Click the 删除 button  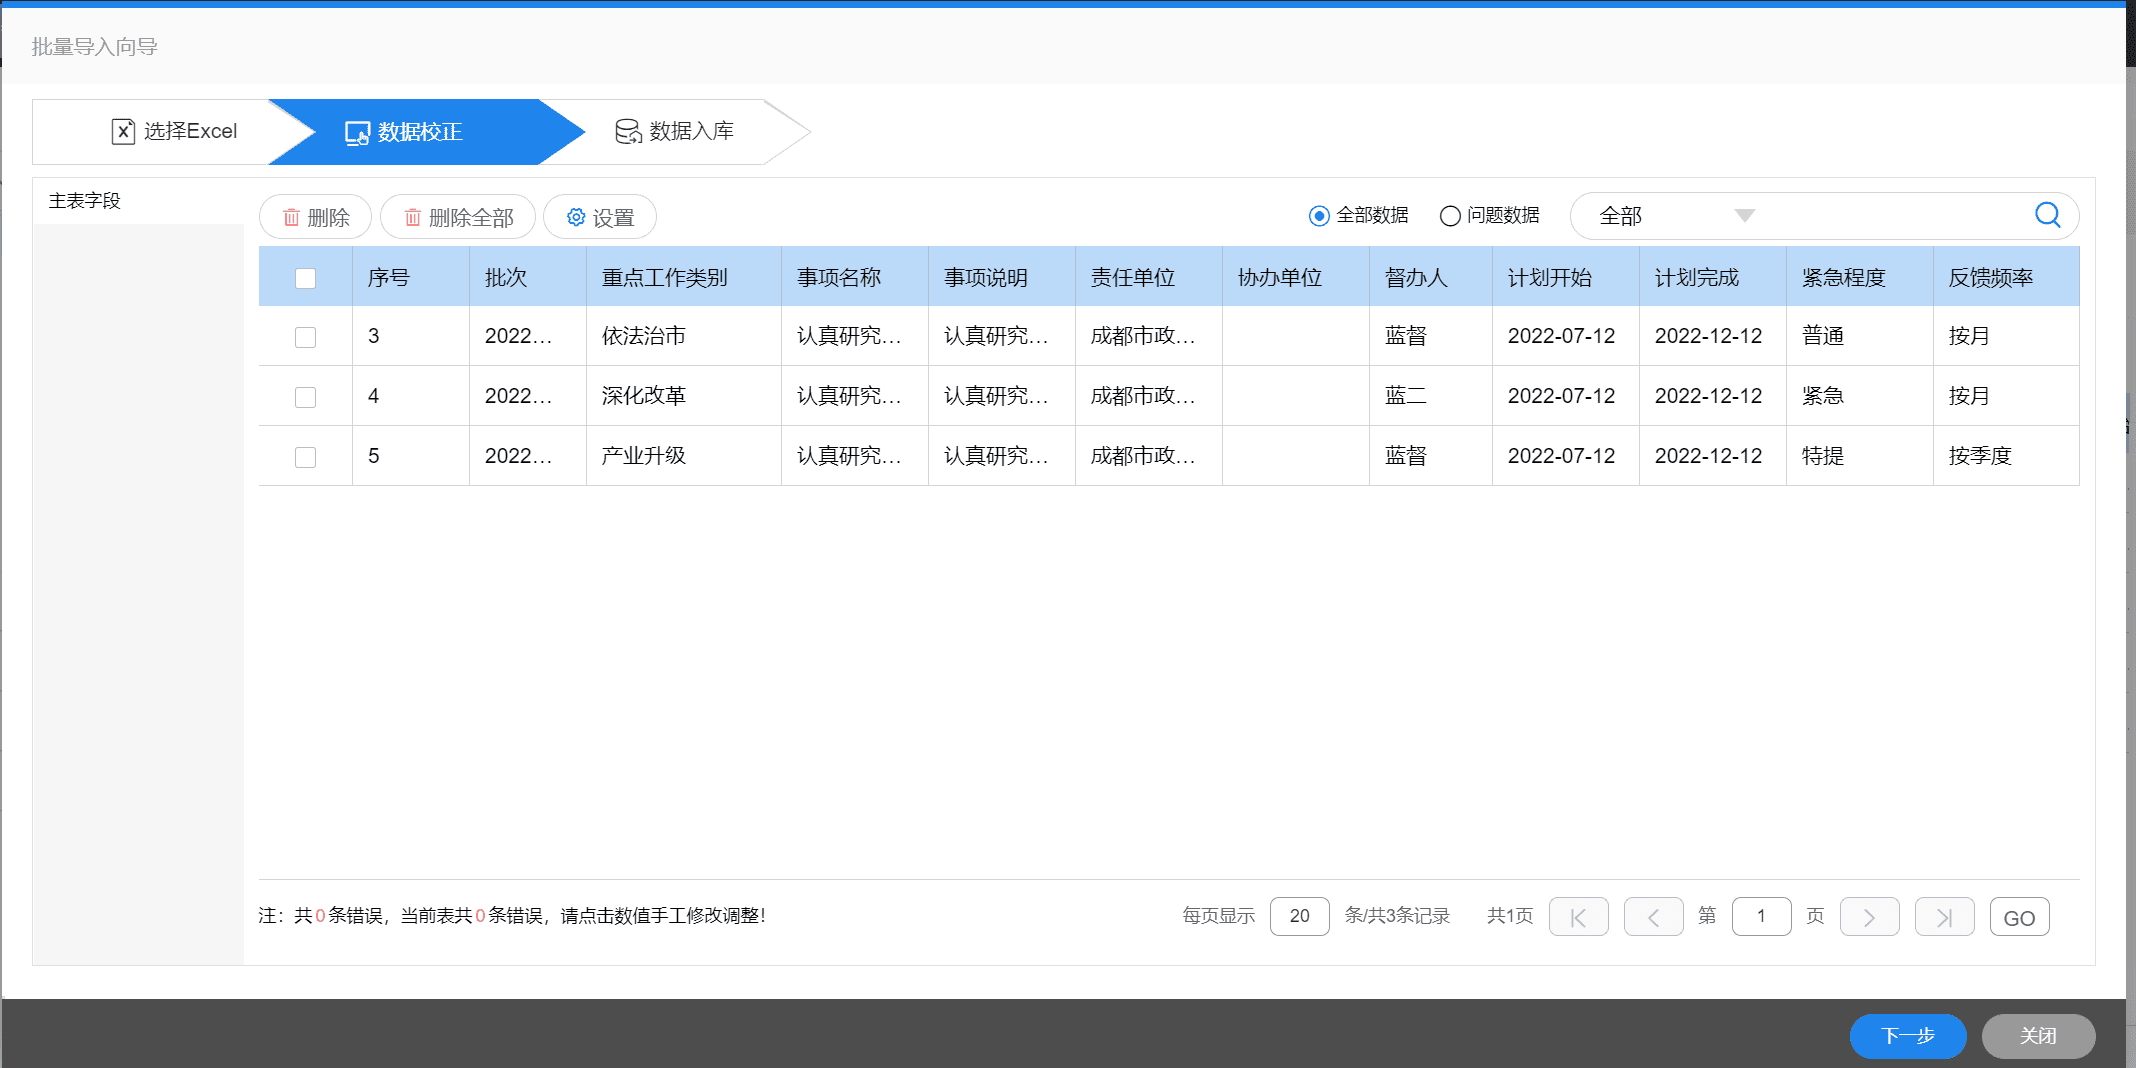pos(315,217)
